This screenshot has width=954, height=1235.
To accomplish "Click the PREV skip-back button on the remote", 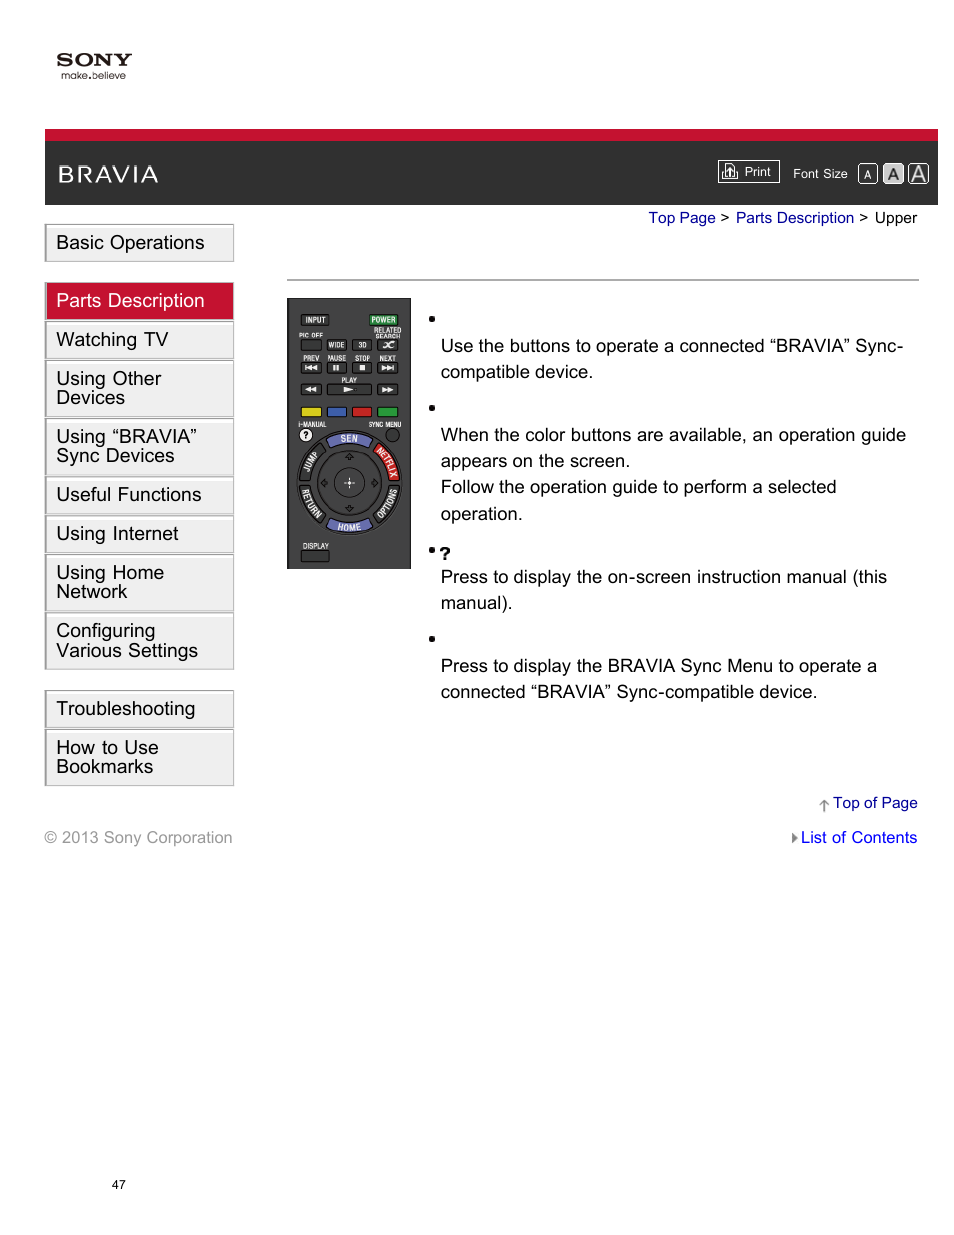I will point(311,367).
